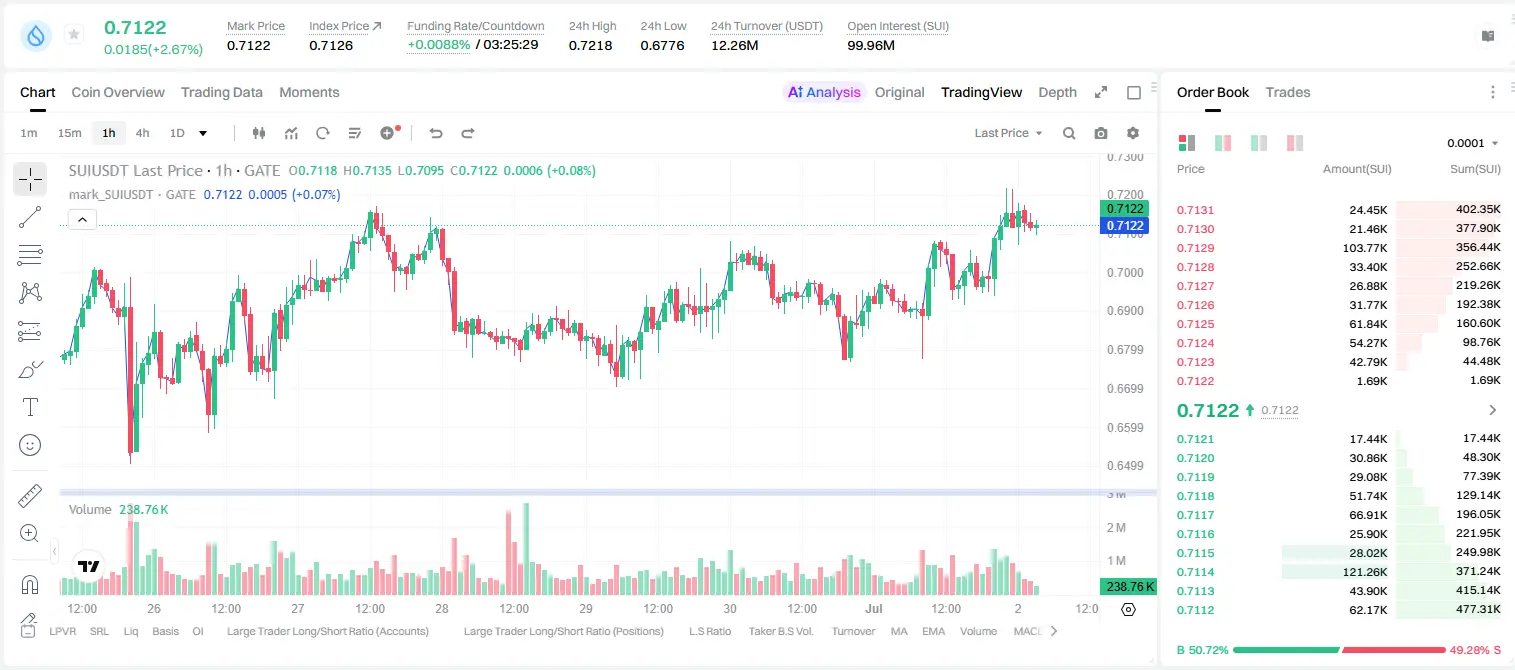Select the ruler measure tool

pyautogui.click(x=30, y=496)
